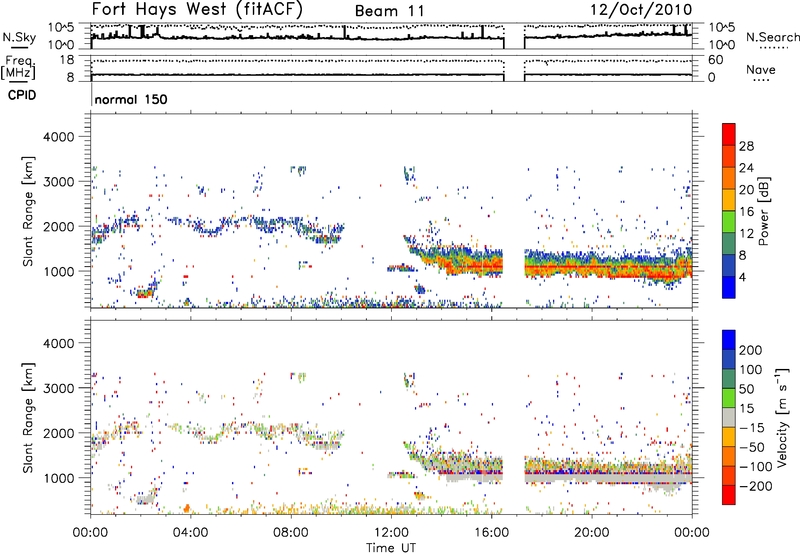
Task: Click the '08:00' time tick label
Action: point(291,533)
